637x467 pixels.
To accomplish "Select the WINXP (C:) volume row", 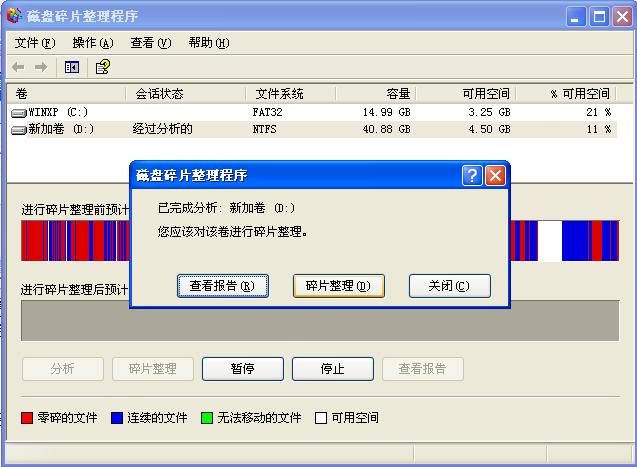I will 313,112.
